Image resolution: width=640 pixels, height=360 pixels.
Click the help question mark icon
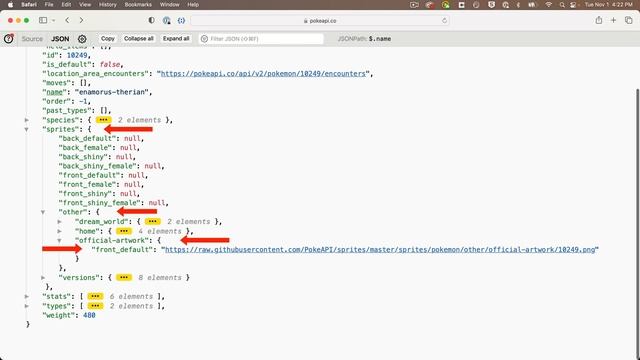coord(9,39)
